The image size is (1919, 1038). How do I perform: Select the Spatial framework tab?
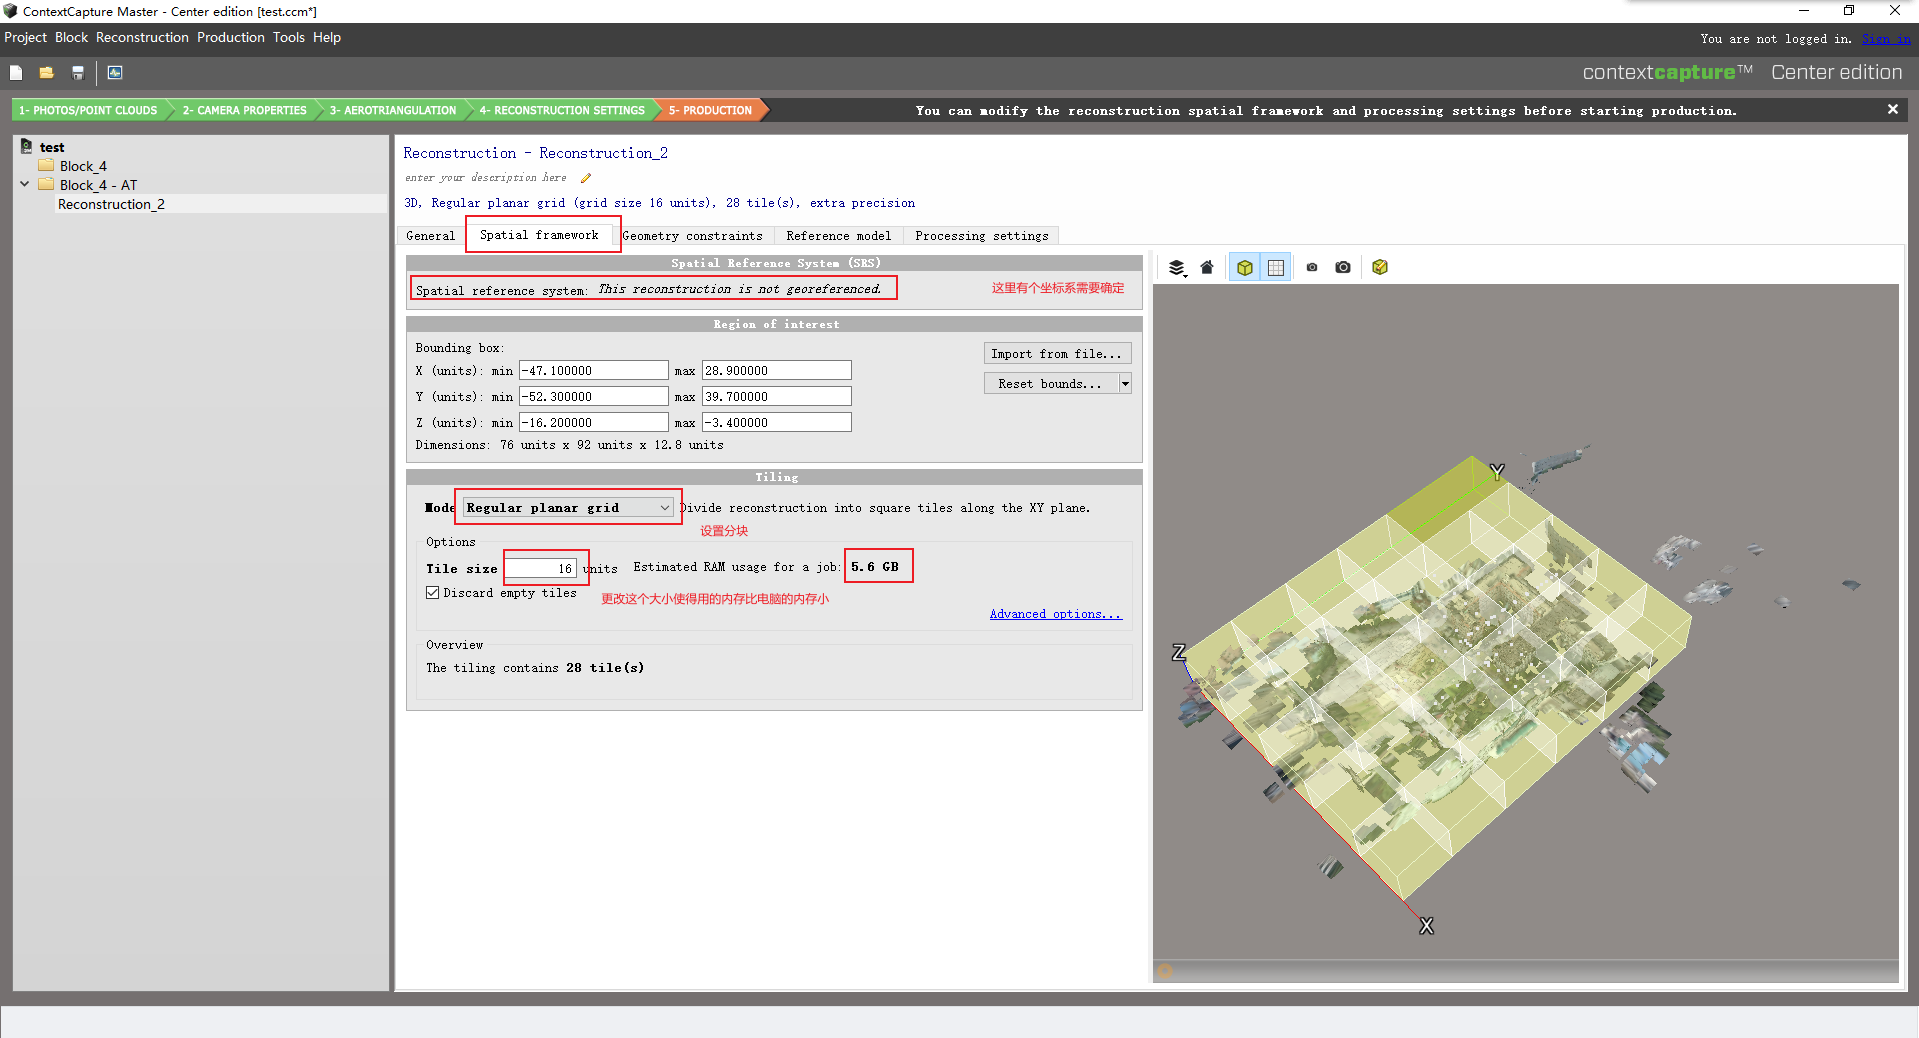540,235
